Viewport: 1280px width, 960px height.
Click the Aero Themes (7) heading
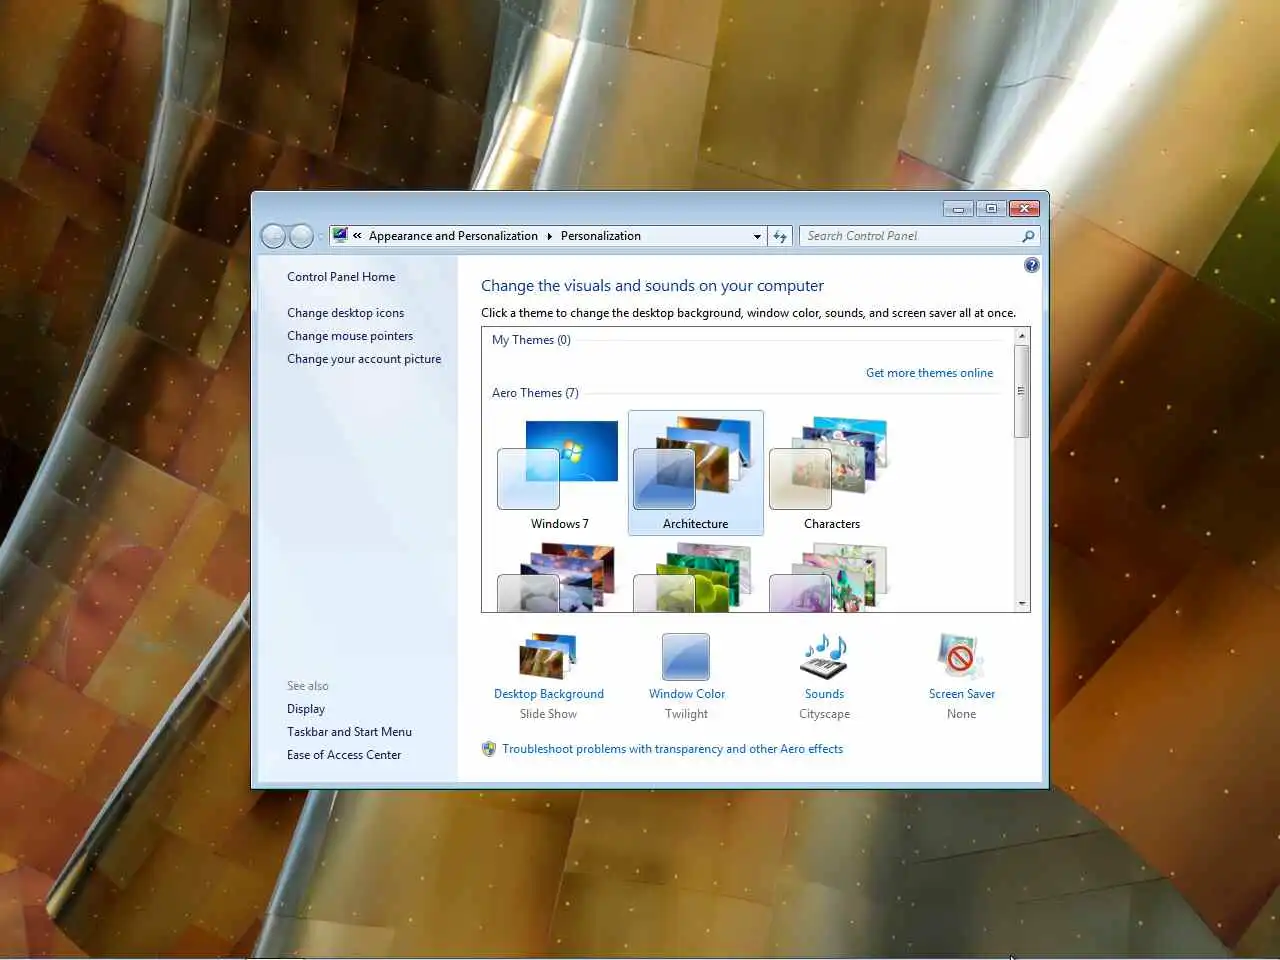click(535, 393)
